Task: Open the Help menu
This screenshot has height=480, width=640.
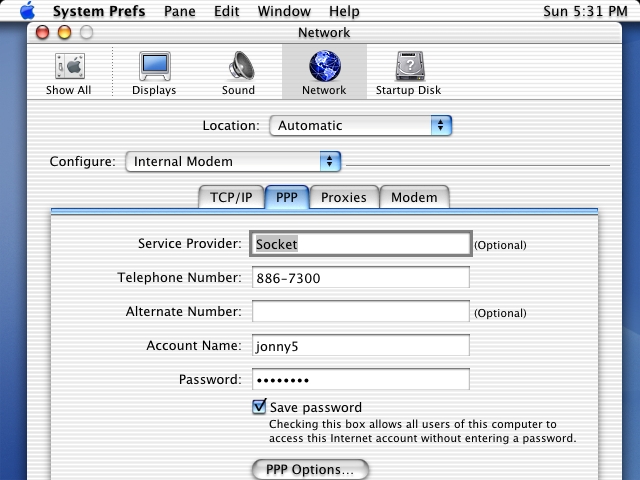Action: tap(344, 11)
